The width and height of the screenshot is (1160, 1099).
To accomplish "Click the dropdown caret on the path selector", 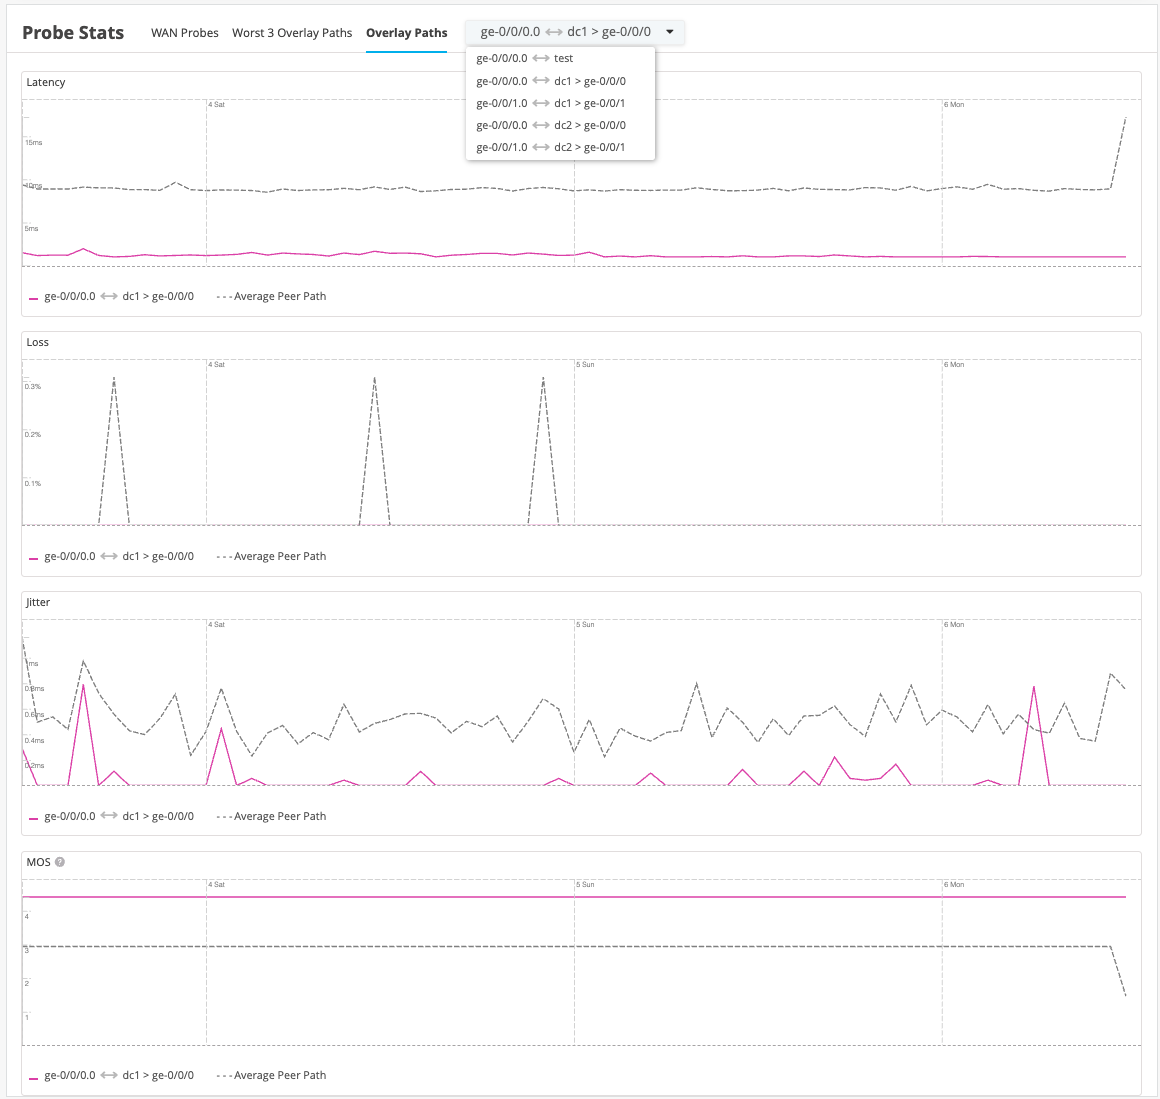I will point(670,32).
